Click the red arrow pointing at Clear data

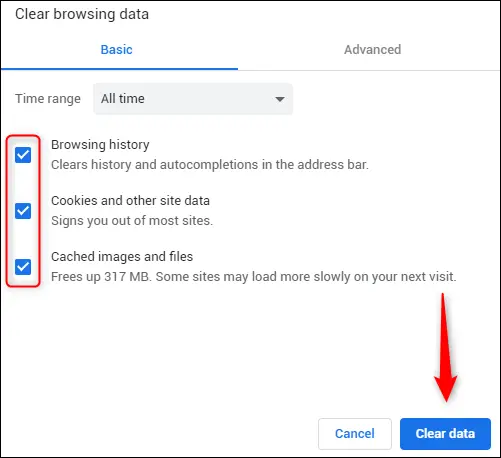click(445, 347)
